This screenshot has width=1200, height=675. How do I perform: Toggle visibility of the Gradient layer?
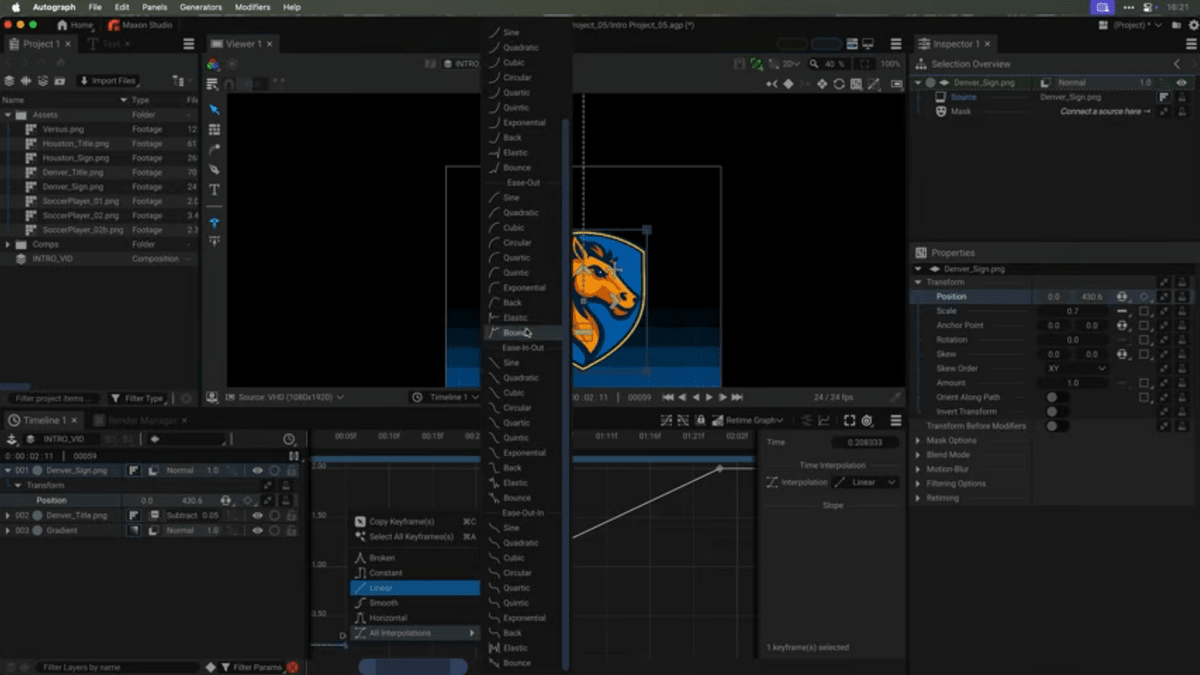[x=257, y=531]
